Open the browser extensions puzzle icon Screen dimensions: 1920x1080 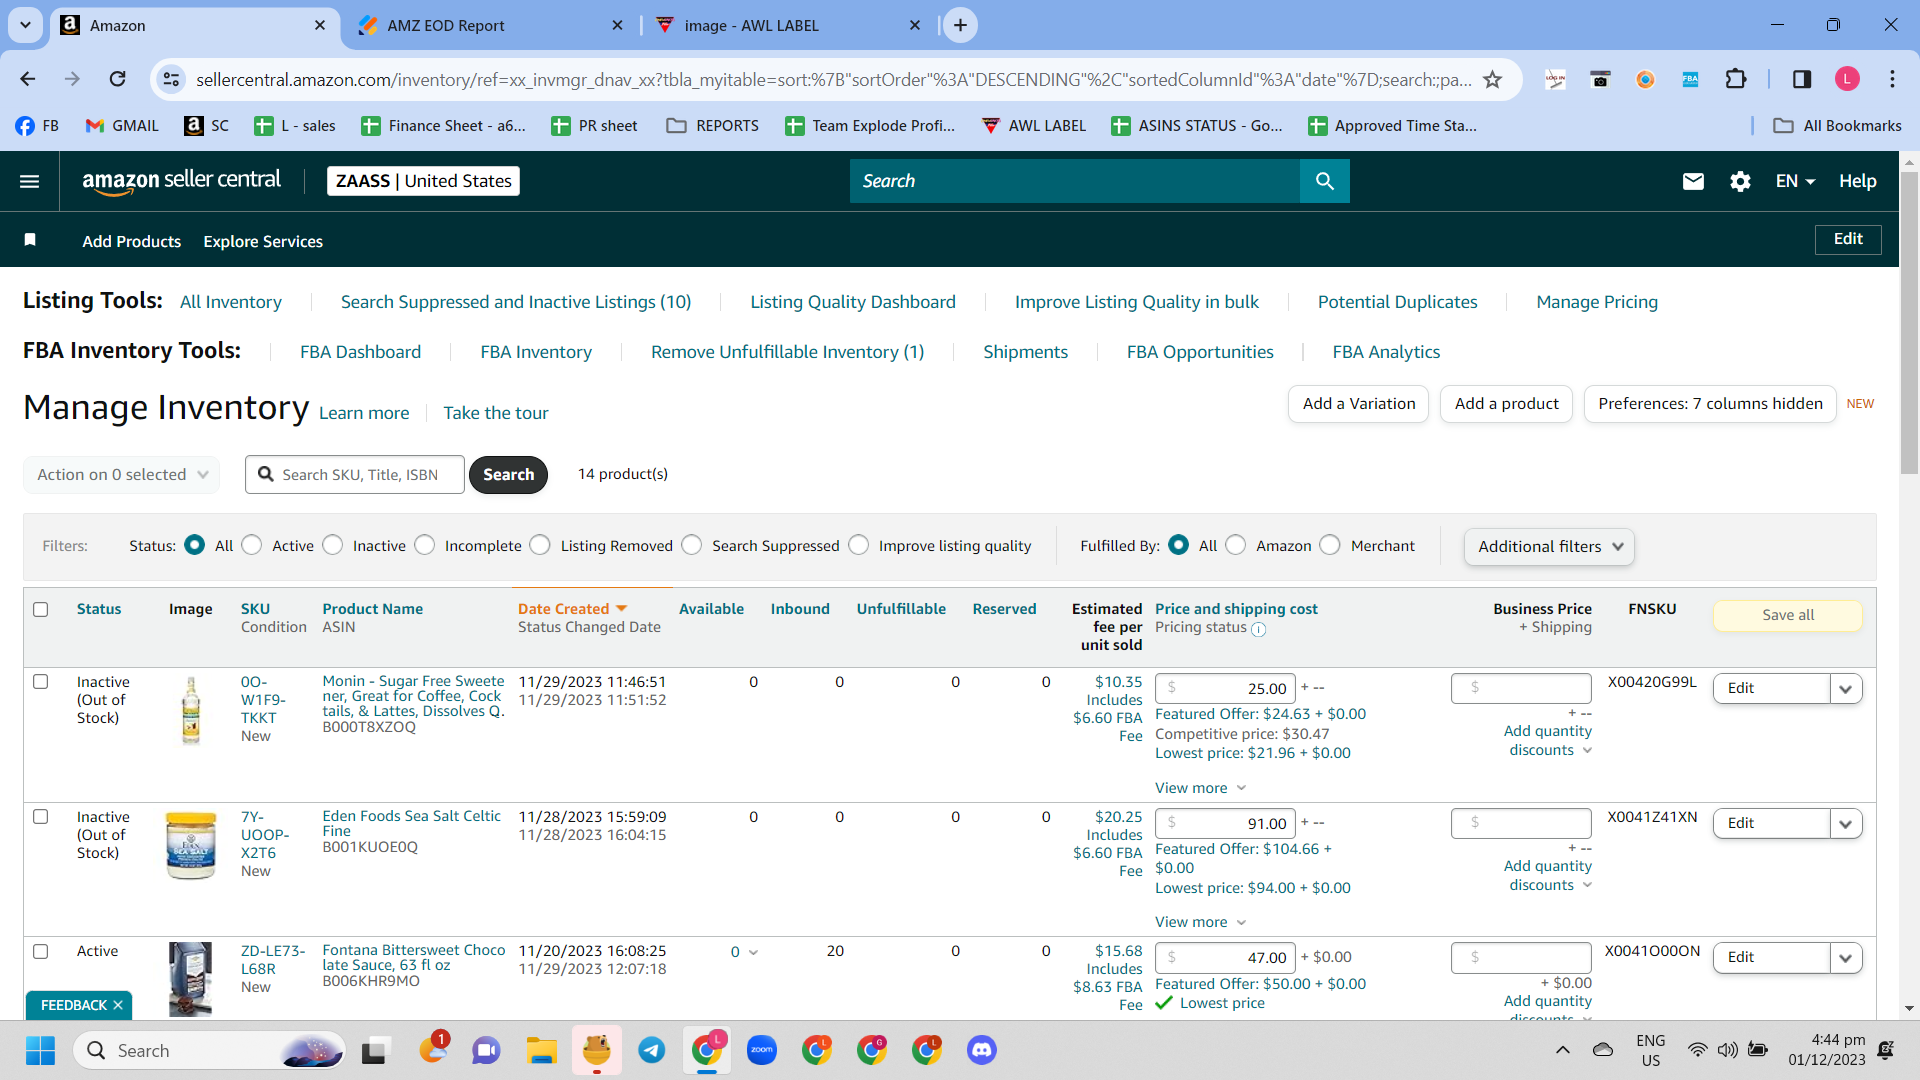coord(1735,79)
